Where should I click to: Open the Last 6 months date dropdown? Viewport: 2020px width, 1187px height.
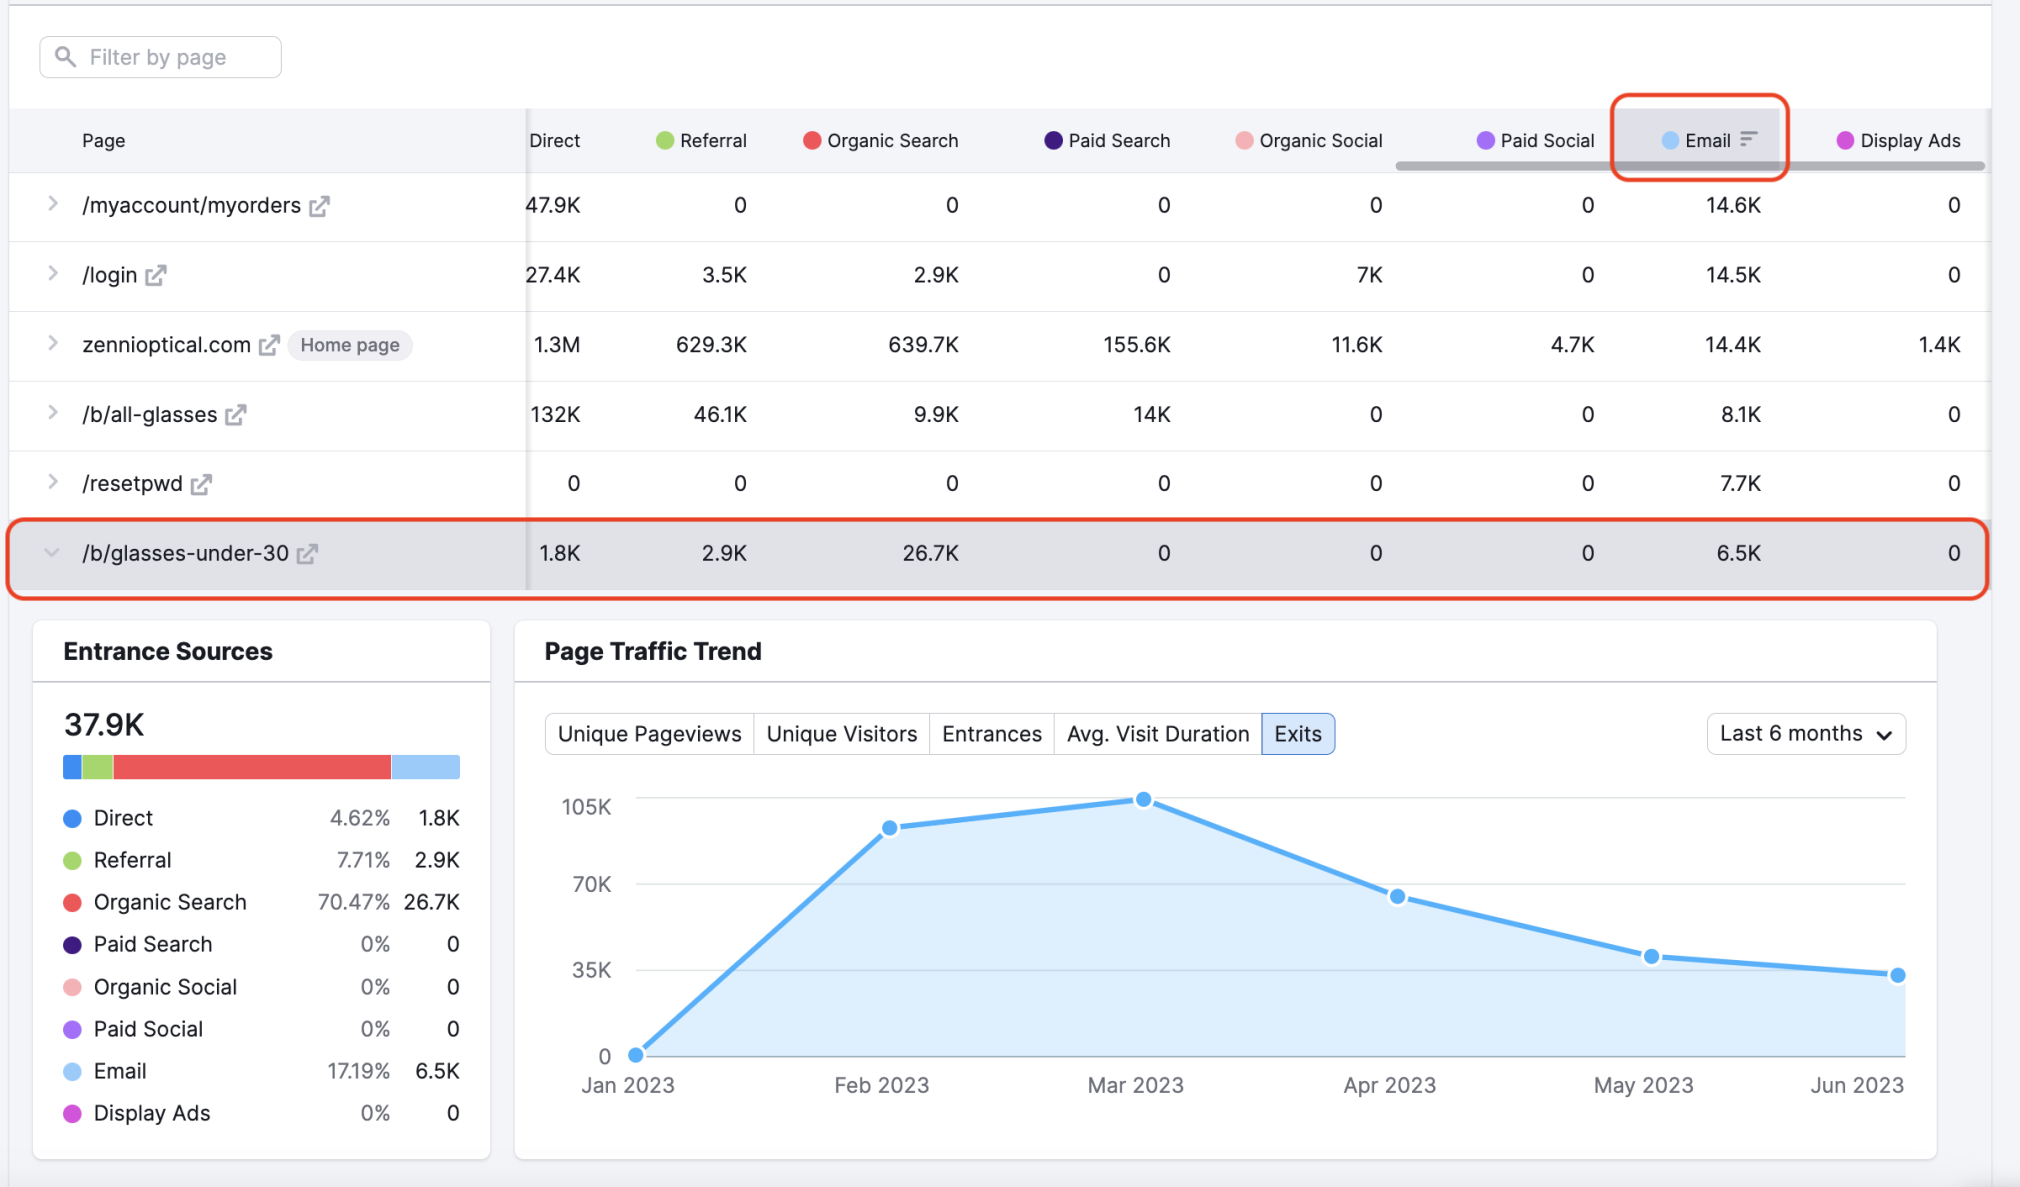(x=1805, y=732)
